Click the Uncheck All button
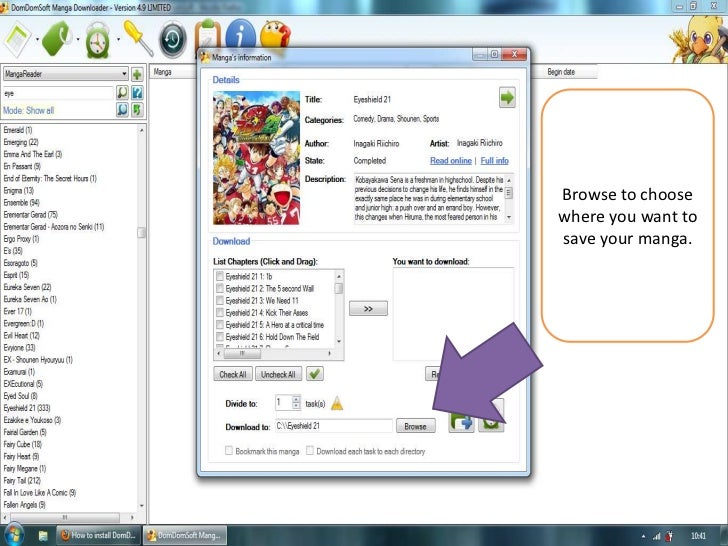728x546 pixels. [x=278, y=374]
